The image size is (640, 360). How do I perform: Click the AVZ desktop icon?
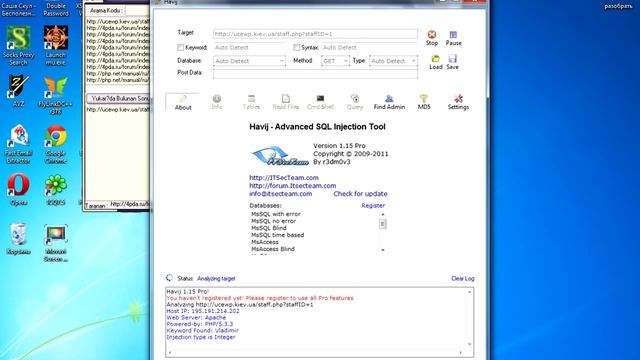click(x=18, y=91)
